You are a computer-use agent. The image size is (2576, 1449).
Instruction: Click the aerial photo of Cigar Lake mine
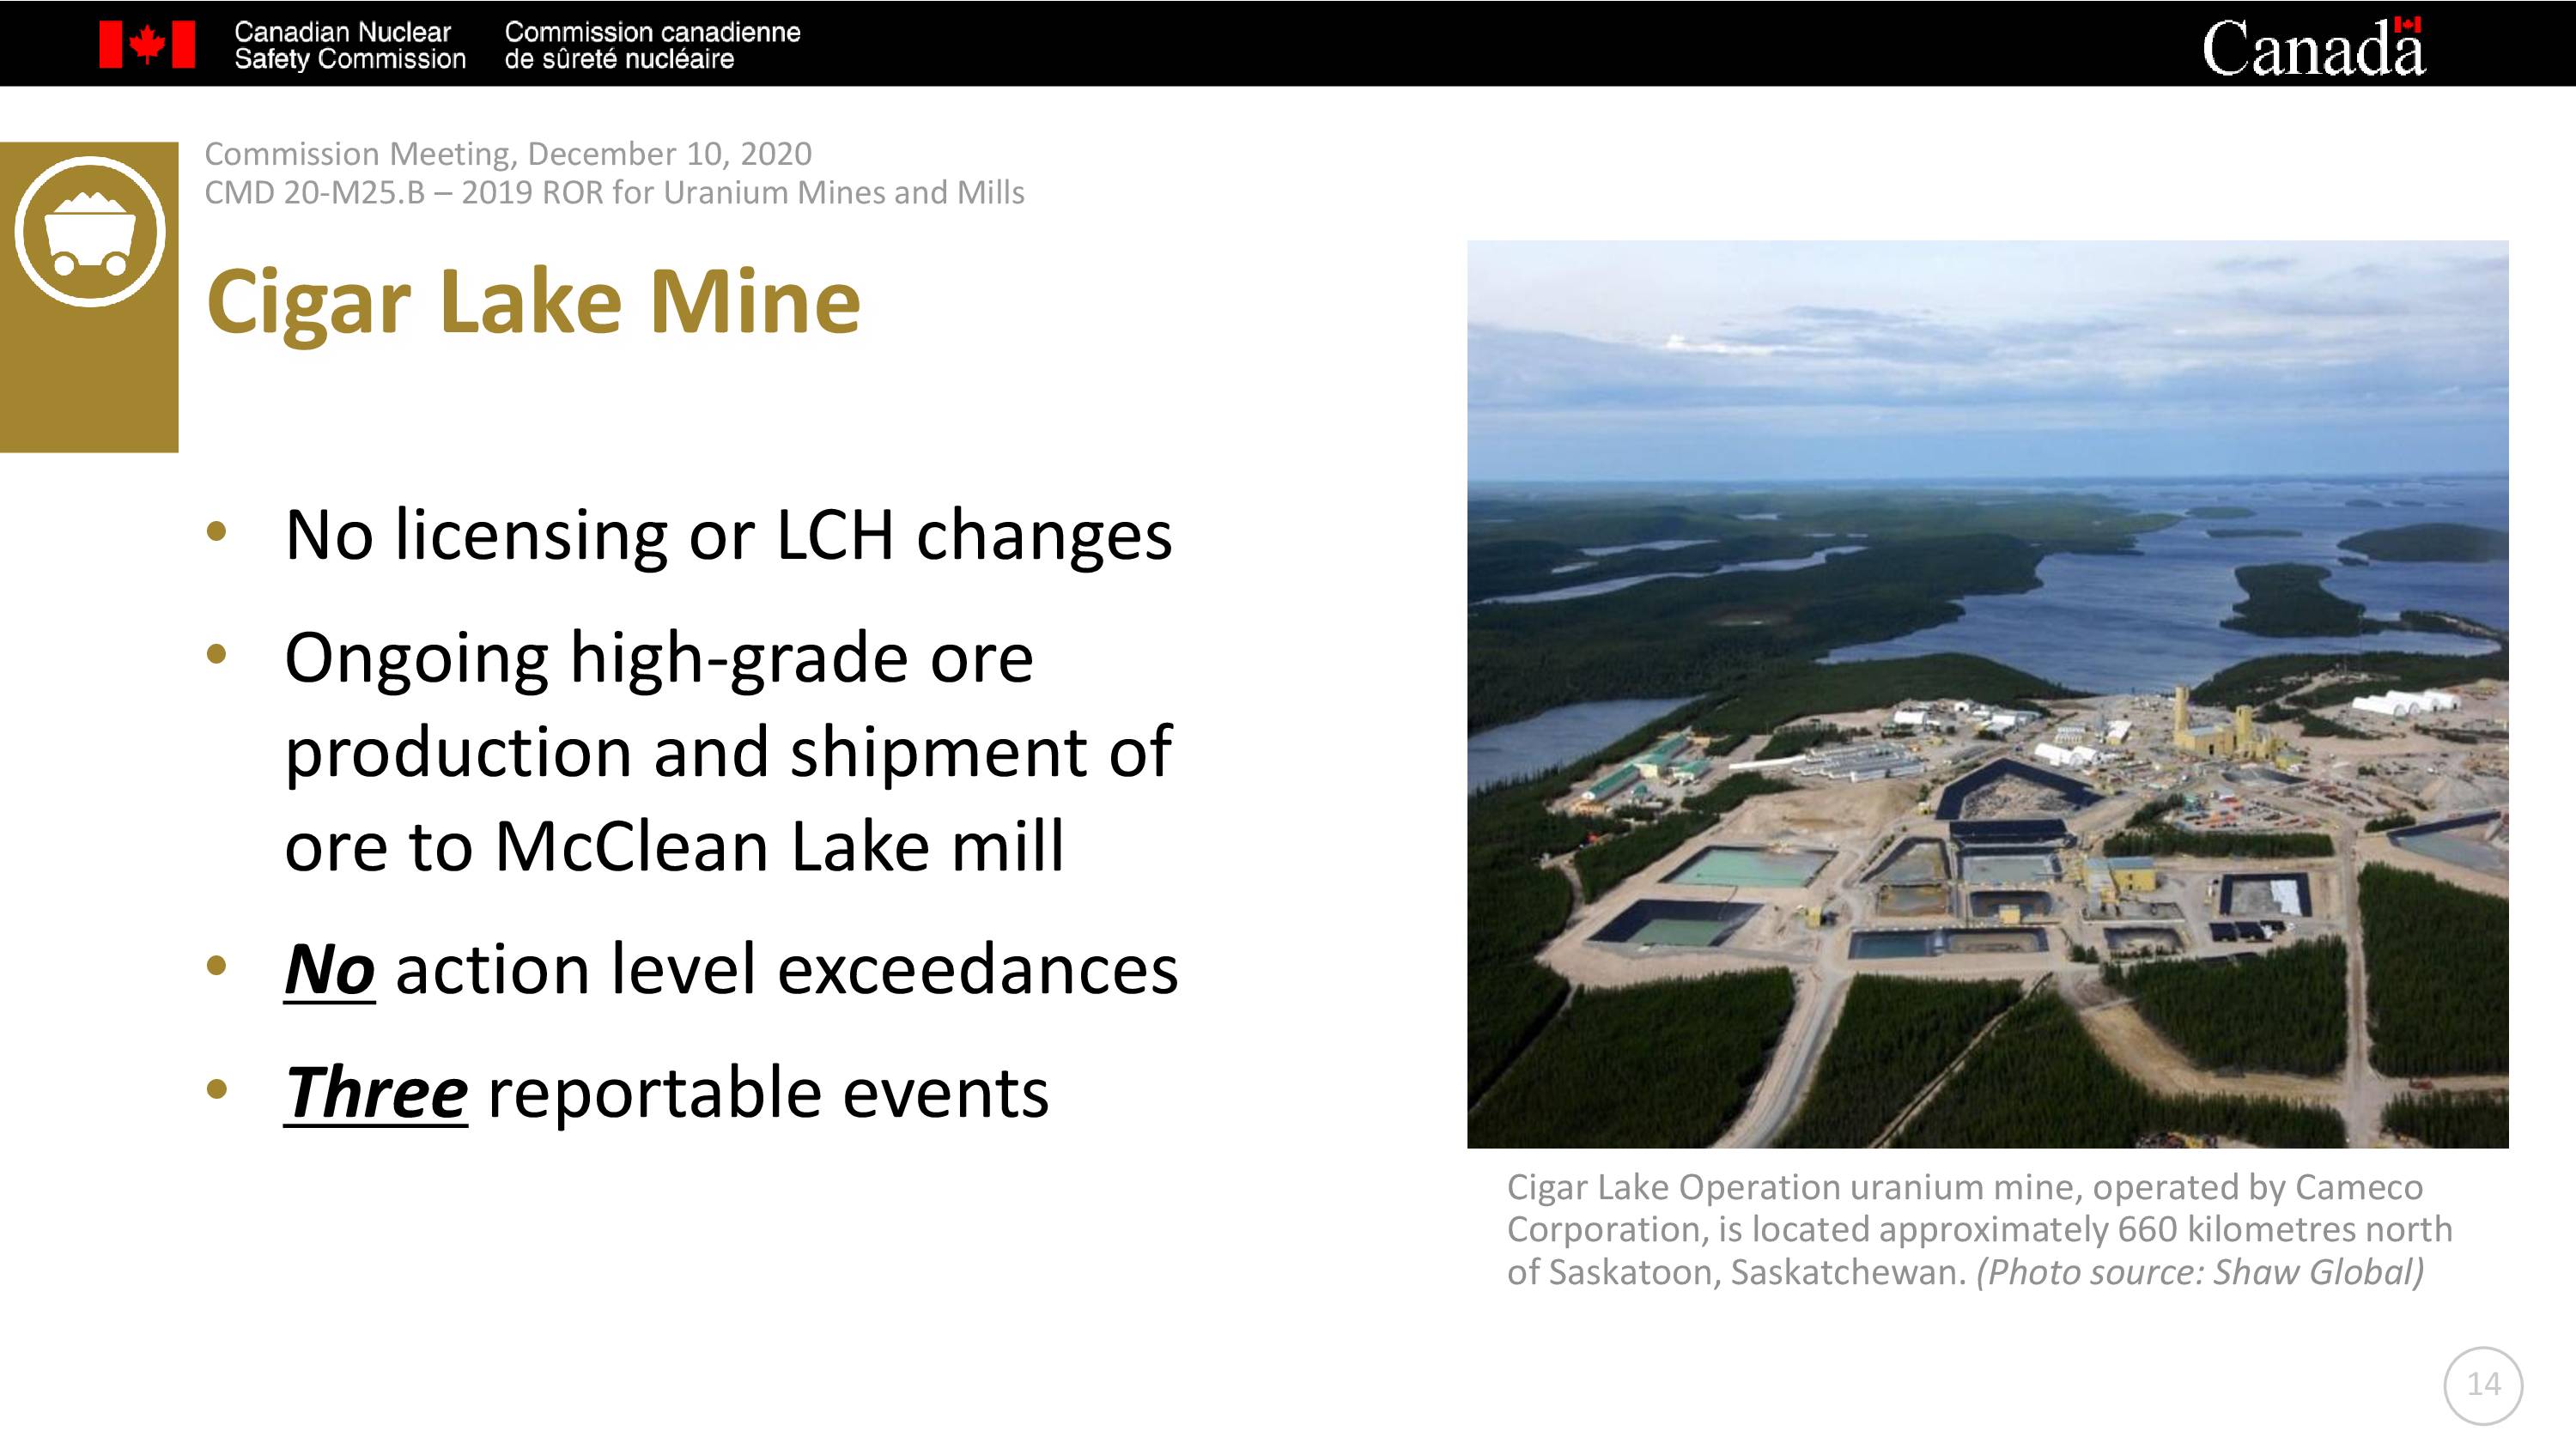(x=1987, y=694)
